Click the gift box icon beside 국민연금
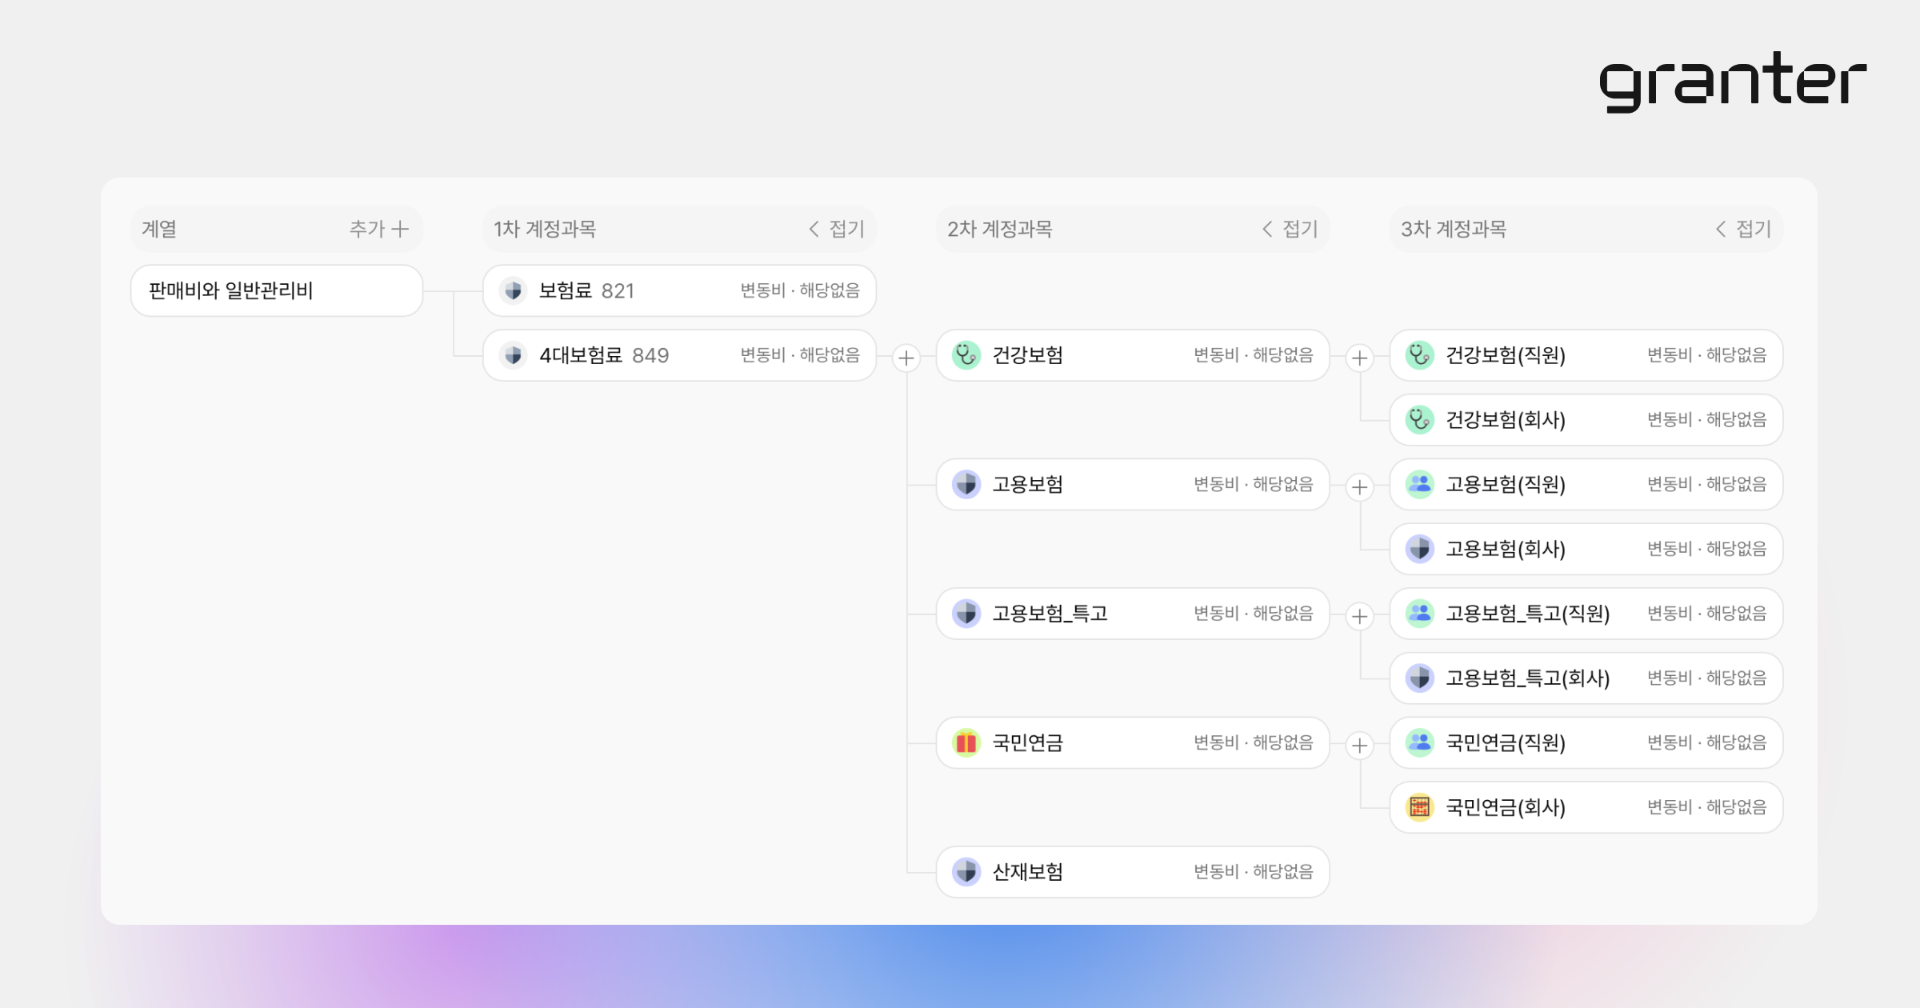The width and height of the screenshot is (1920, 1008). tap(966, 743)
